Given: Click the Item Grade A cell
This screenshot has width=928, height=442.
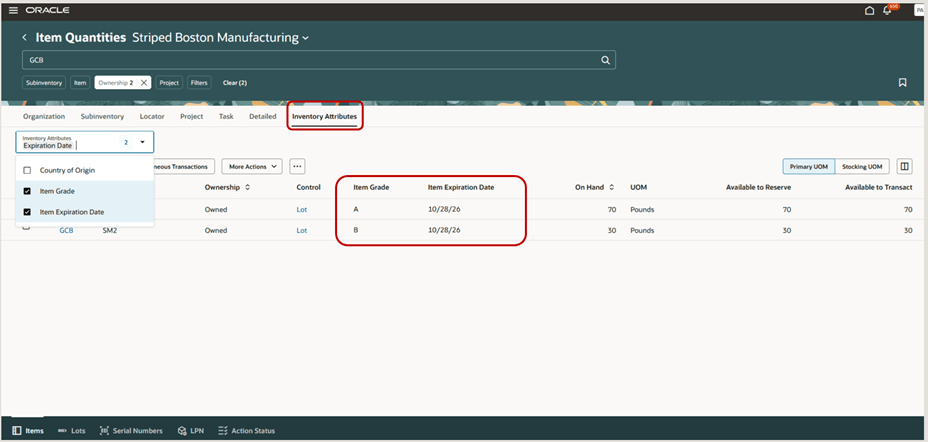Looking at the screenshot, I should tap(356, 209).
